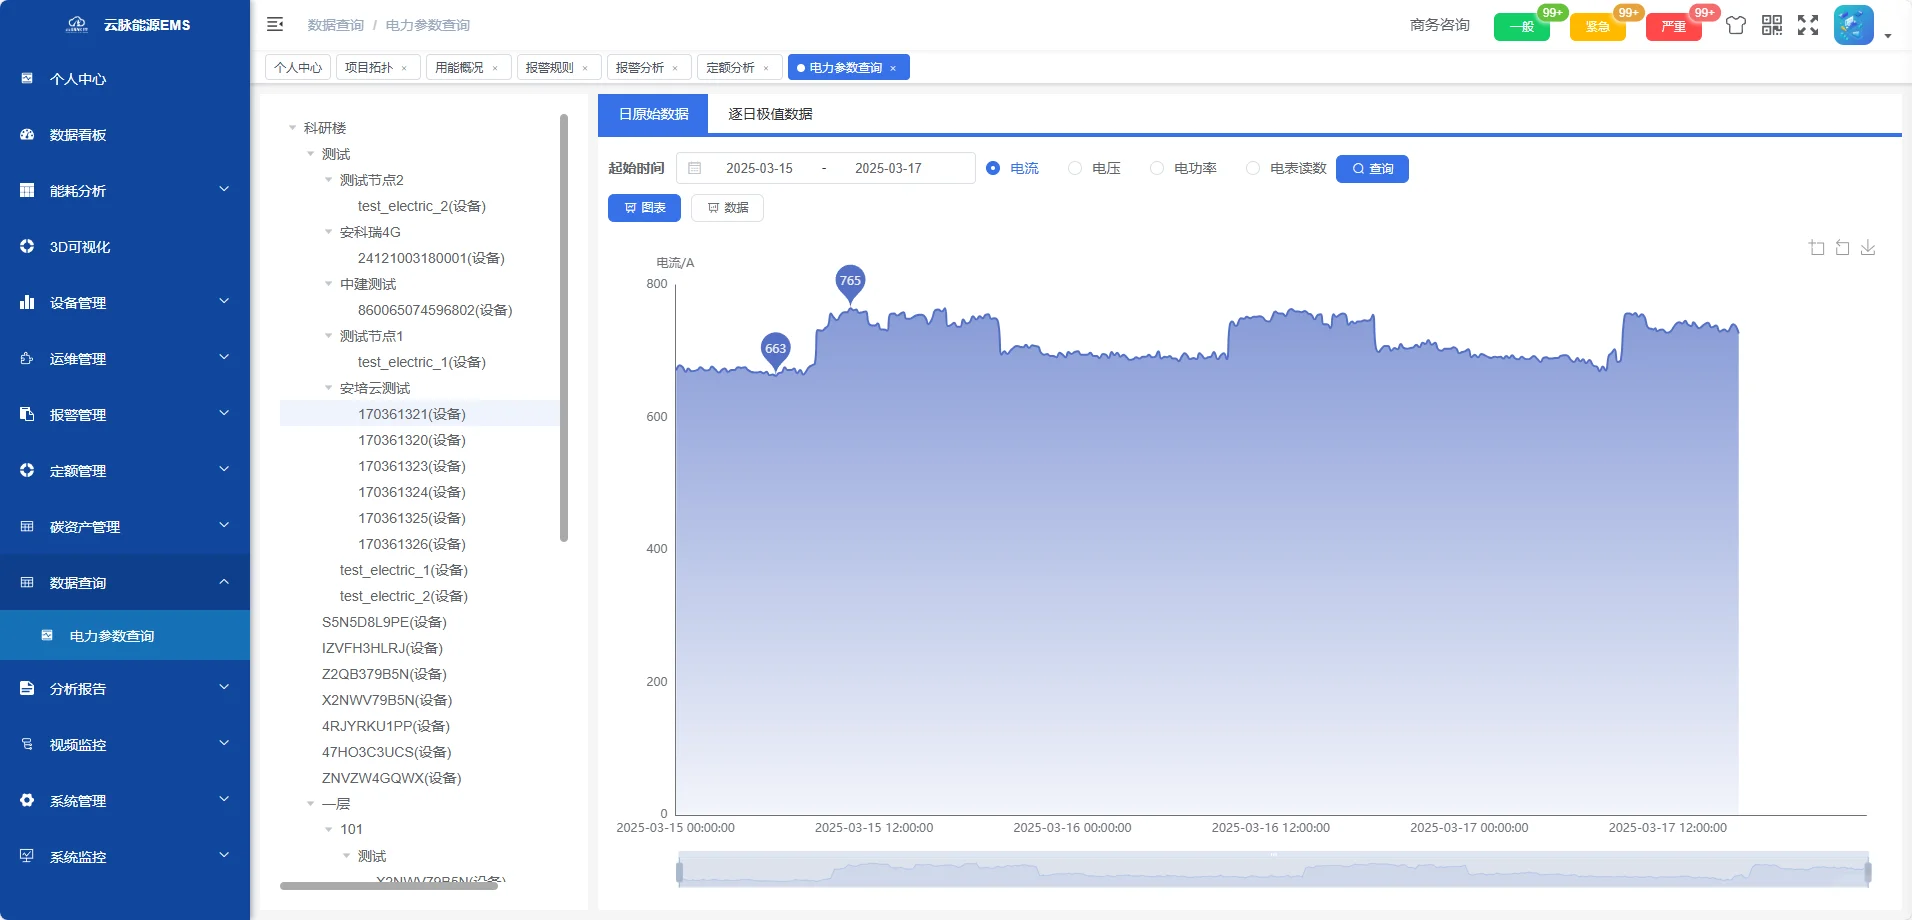Click the chart zoom-reset tool icon

tap(1842, 247)
